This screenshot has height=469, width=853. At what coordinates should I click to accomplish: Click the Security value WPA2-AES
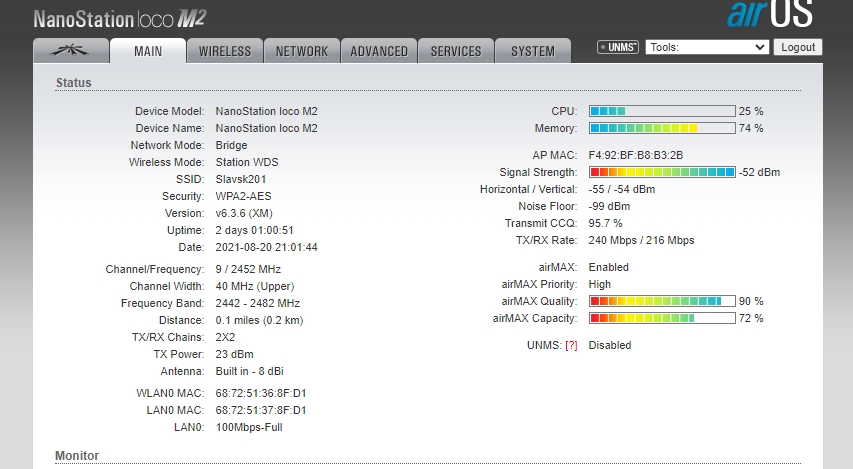(x=243, y=196)
